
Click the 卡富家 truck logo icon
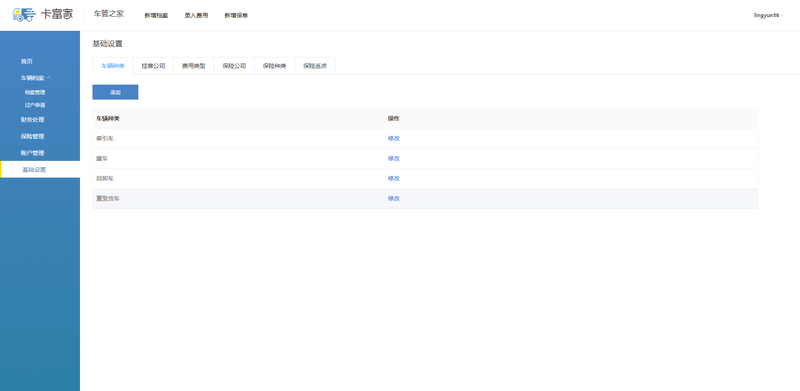[24, 14]
